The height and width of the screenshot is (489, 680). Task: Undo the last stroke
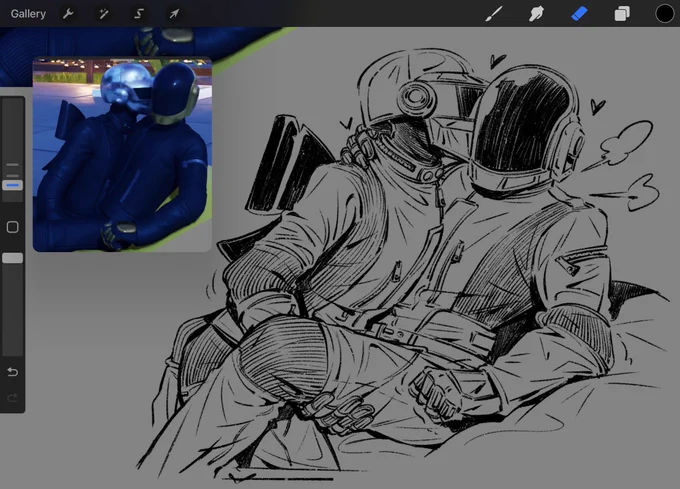click(13, 372)
